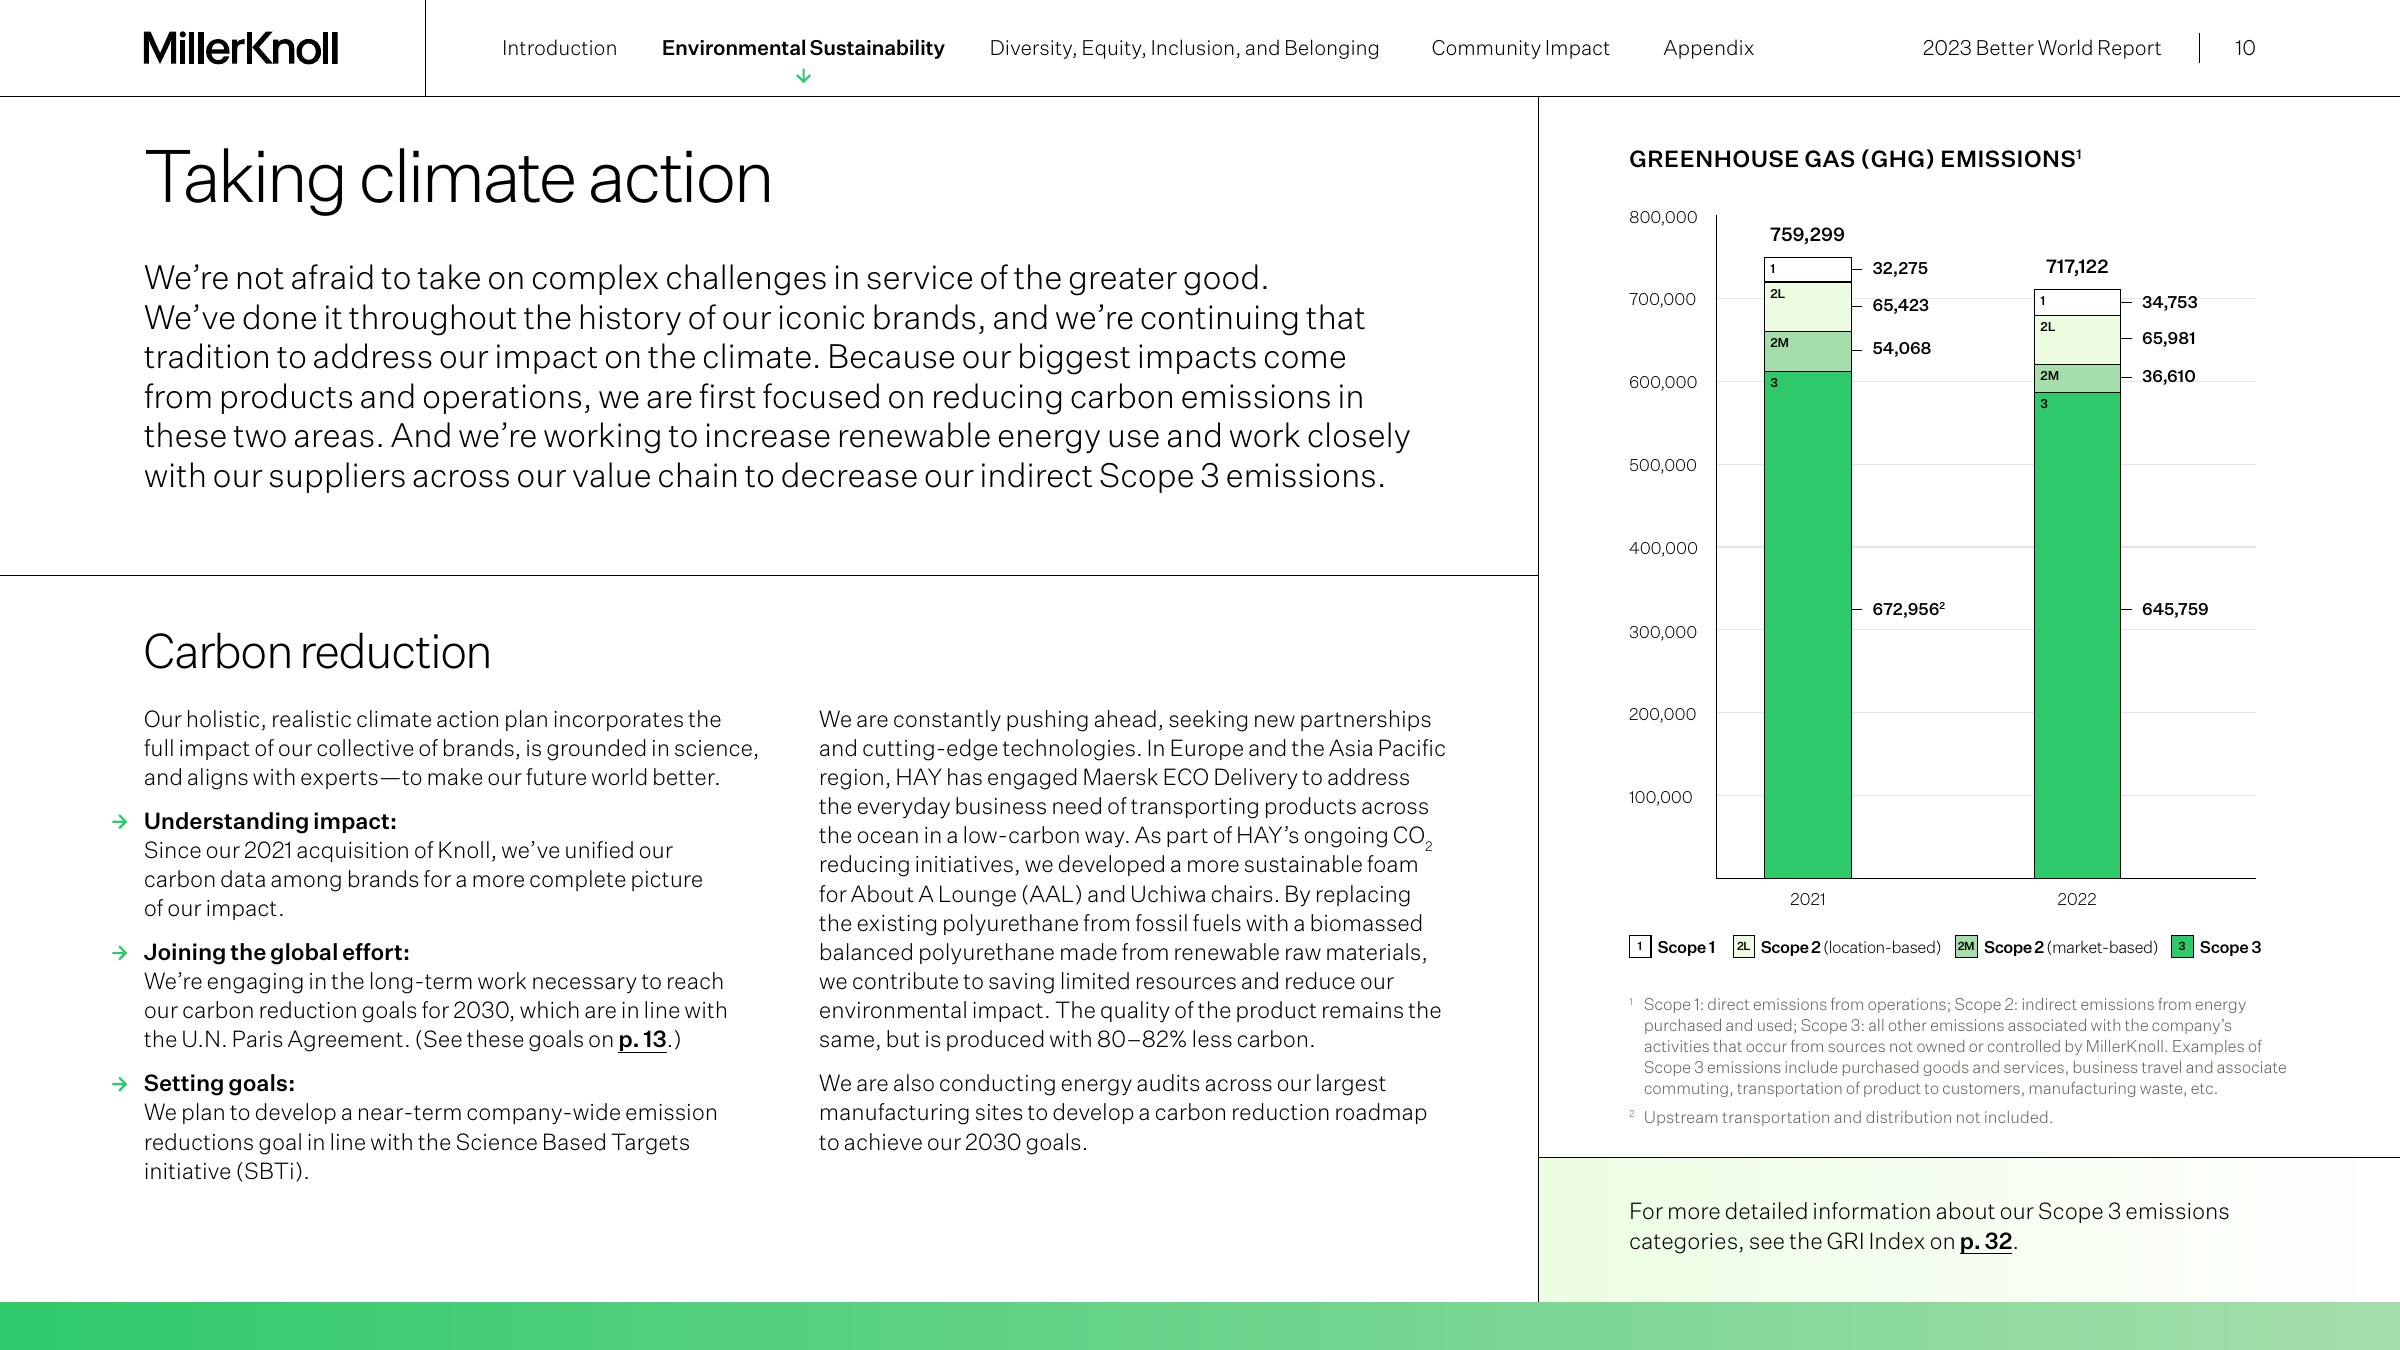Click the arrow beside Understanding impact

tap(120, 822)
